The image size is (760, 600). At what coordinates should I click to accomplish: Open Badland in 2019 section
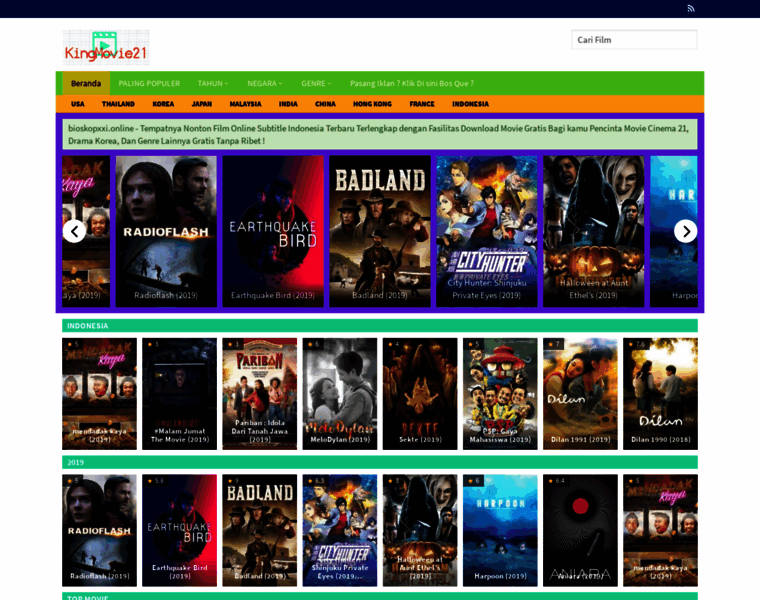260,530
